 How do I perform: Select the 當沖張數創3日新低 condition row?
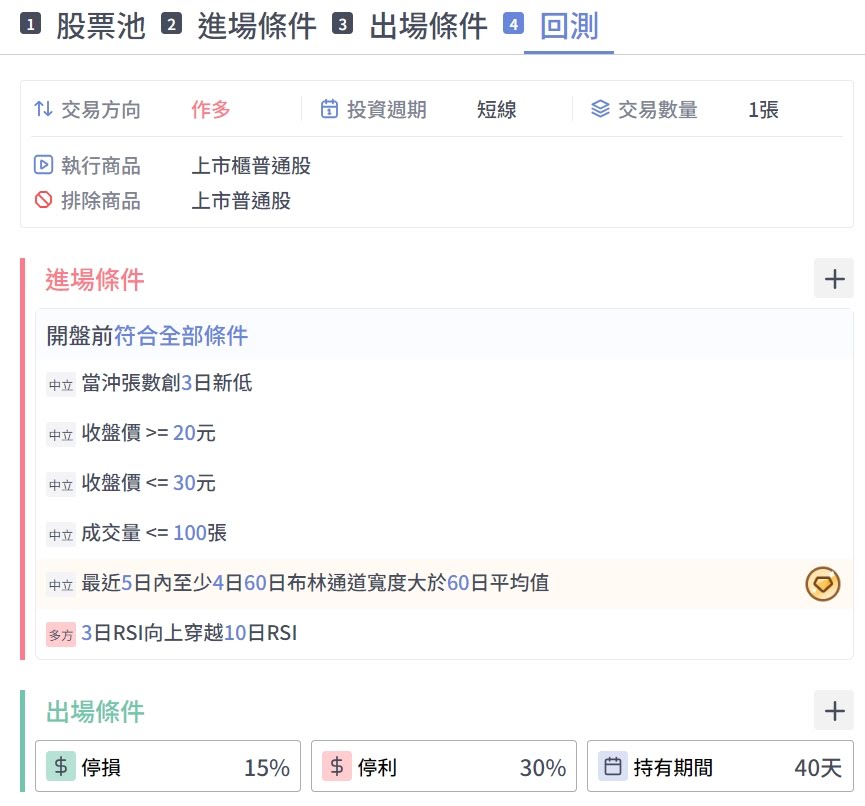(x=167, y=383)
